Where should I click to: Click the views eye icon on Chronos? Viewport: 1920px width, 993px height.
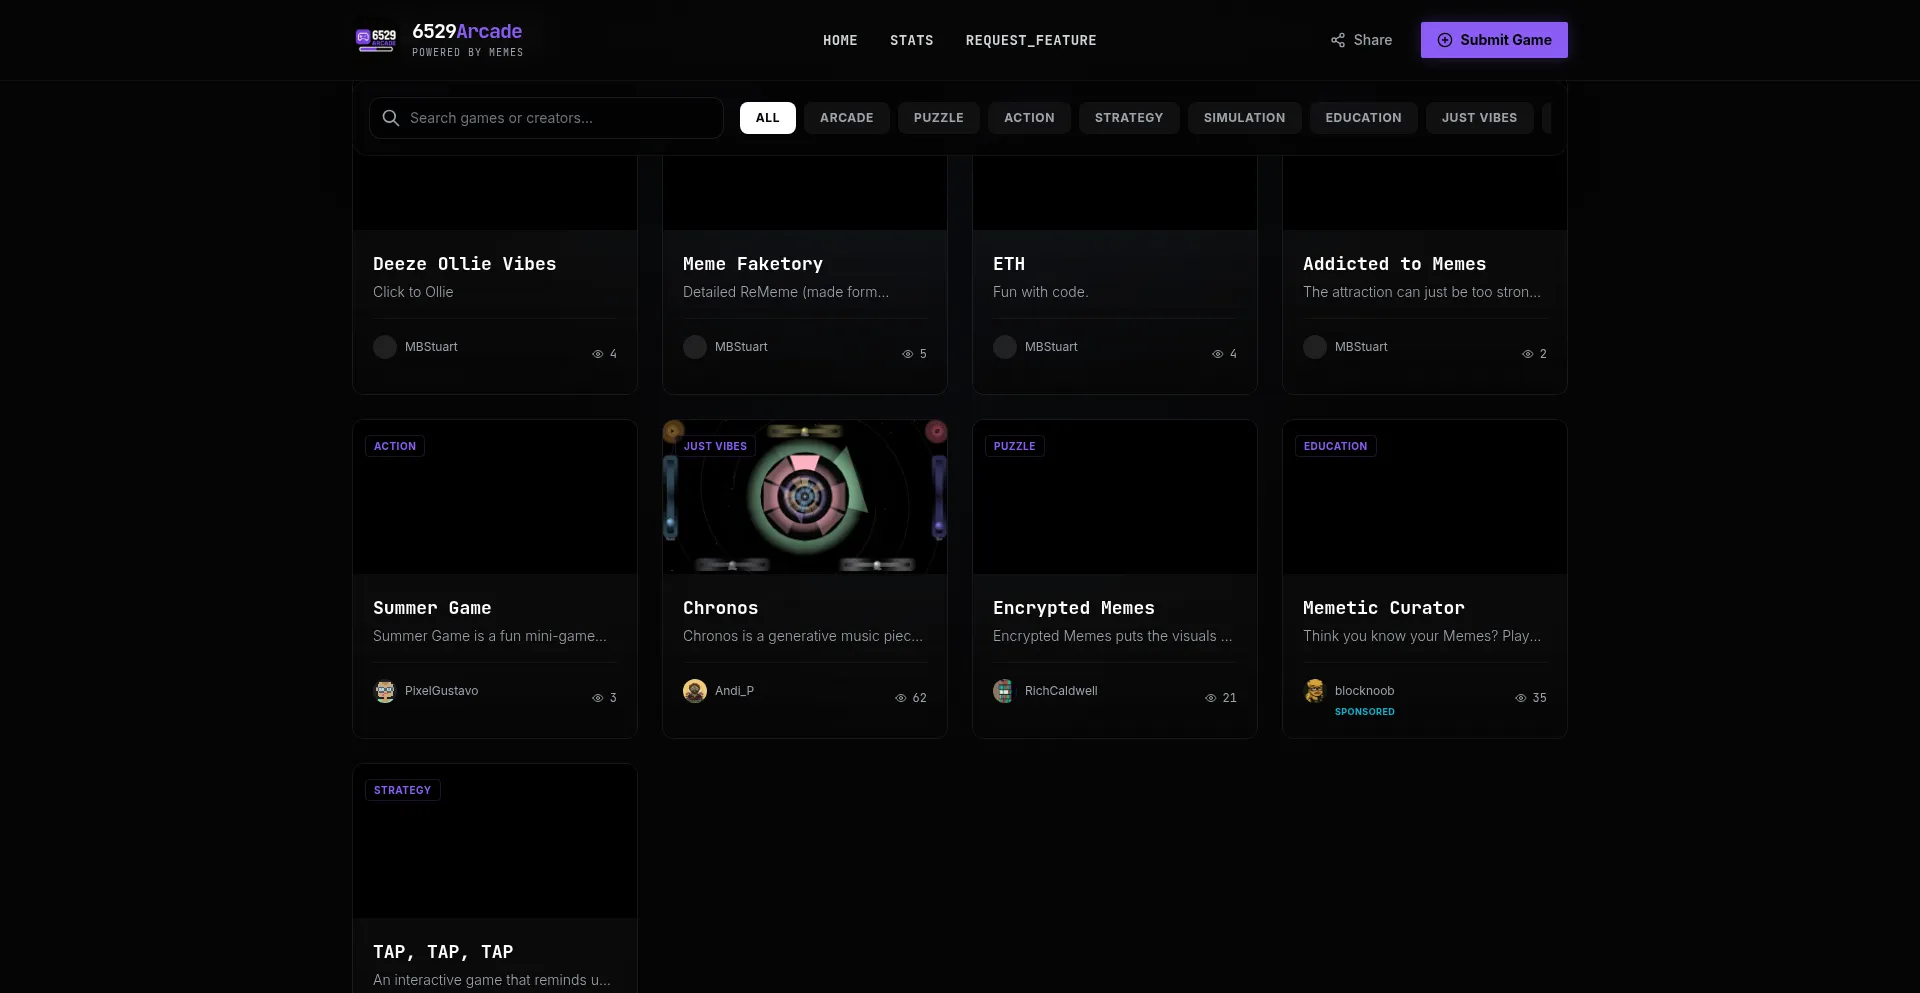901,698
